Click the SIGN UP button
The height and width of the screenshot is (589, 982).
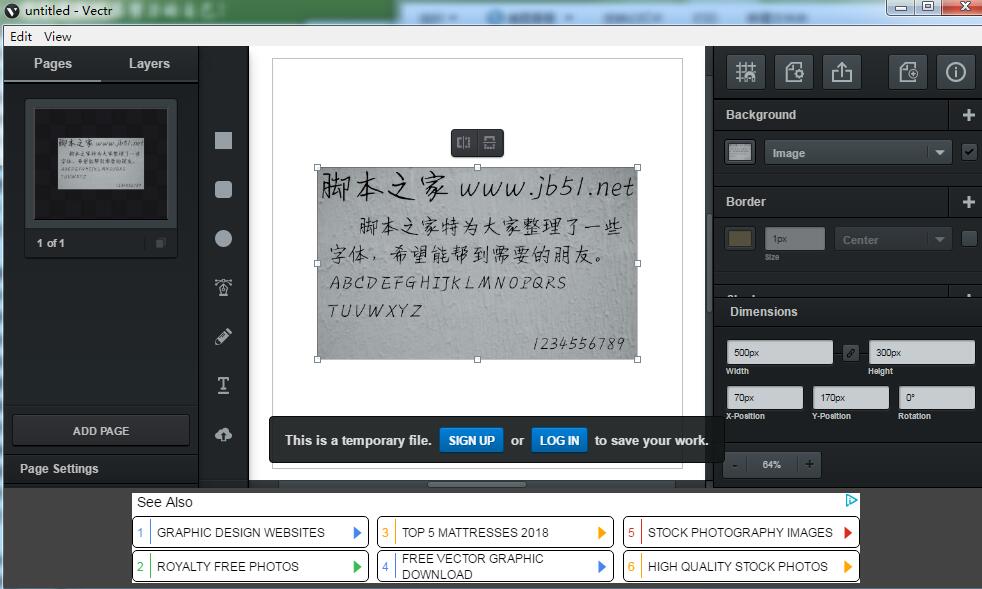coord(471,440)
